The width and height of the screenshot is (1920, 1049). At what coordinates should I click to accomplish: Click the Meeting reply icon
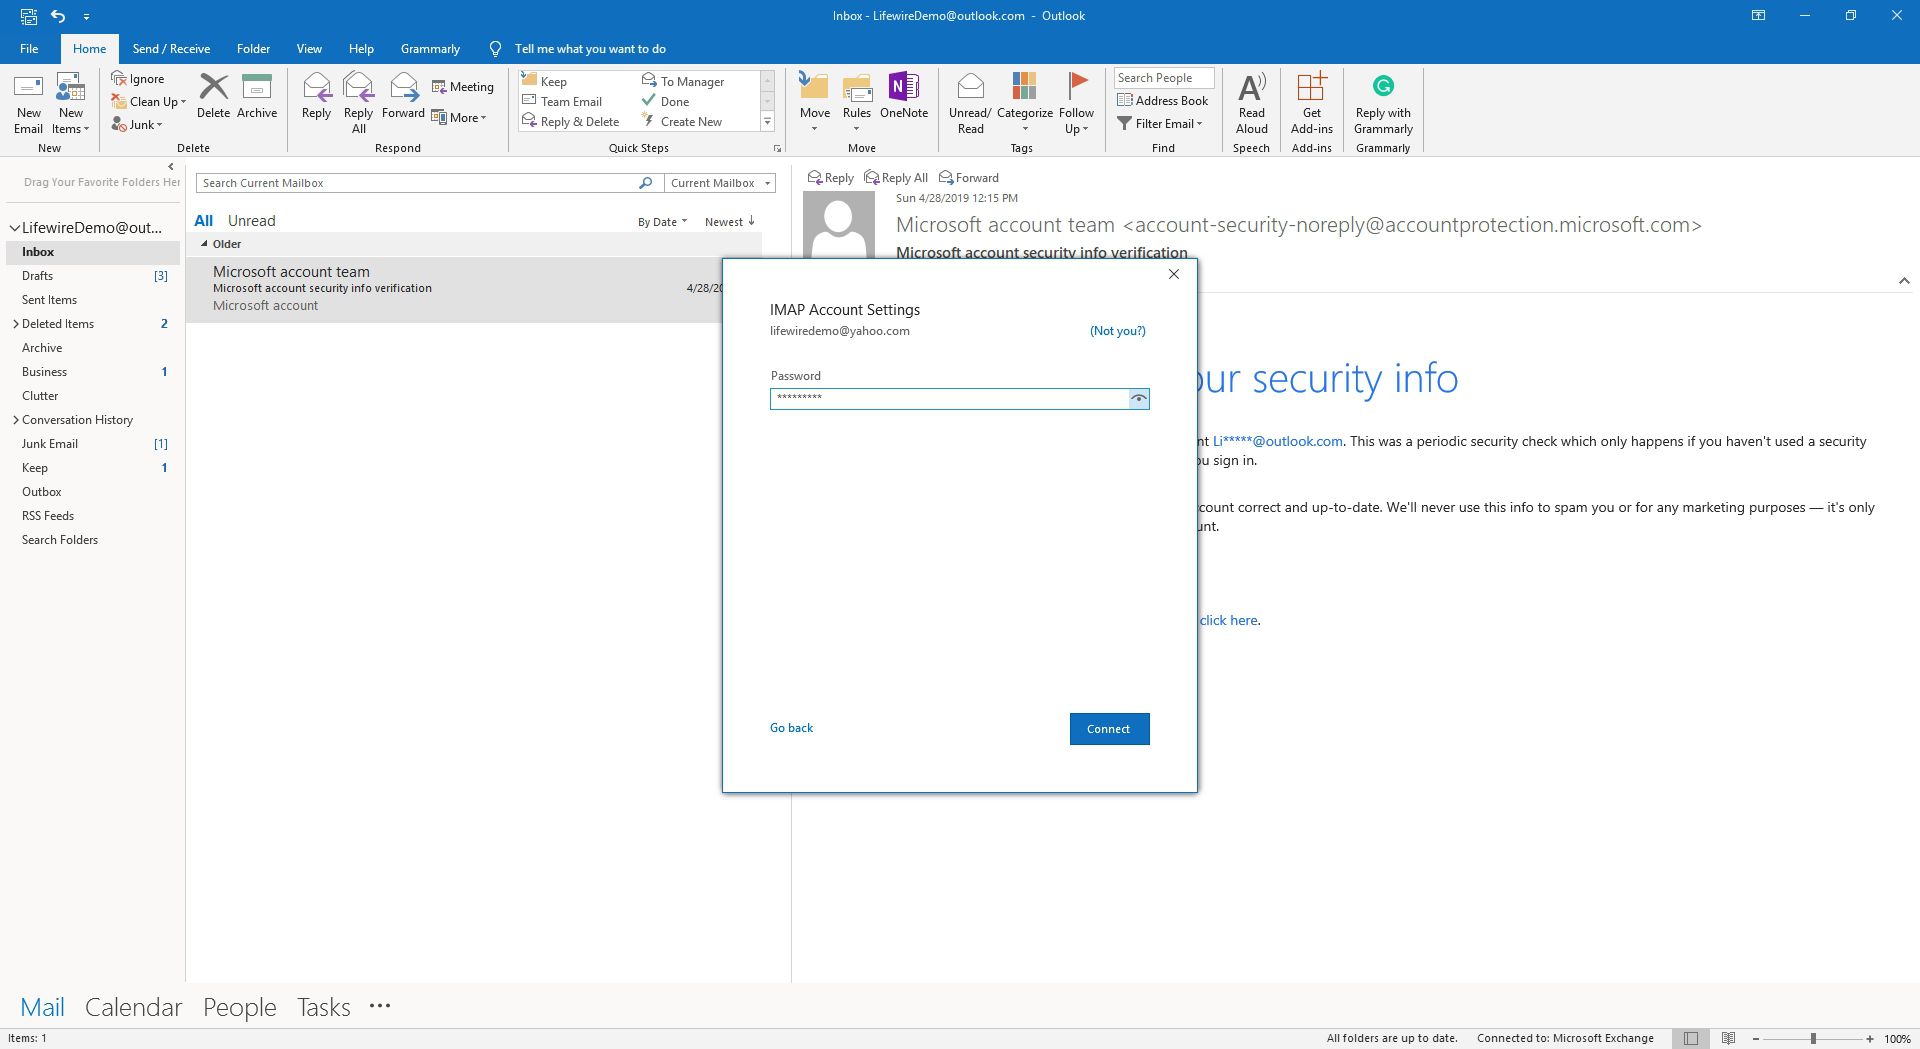[463, 87]
